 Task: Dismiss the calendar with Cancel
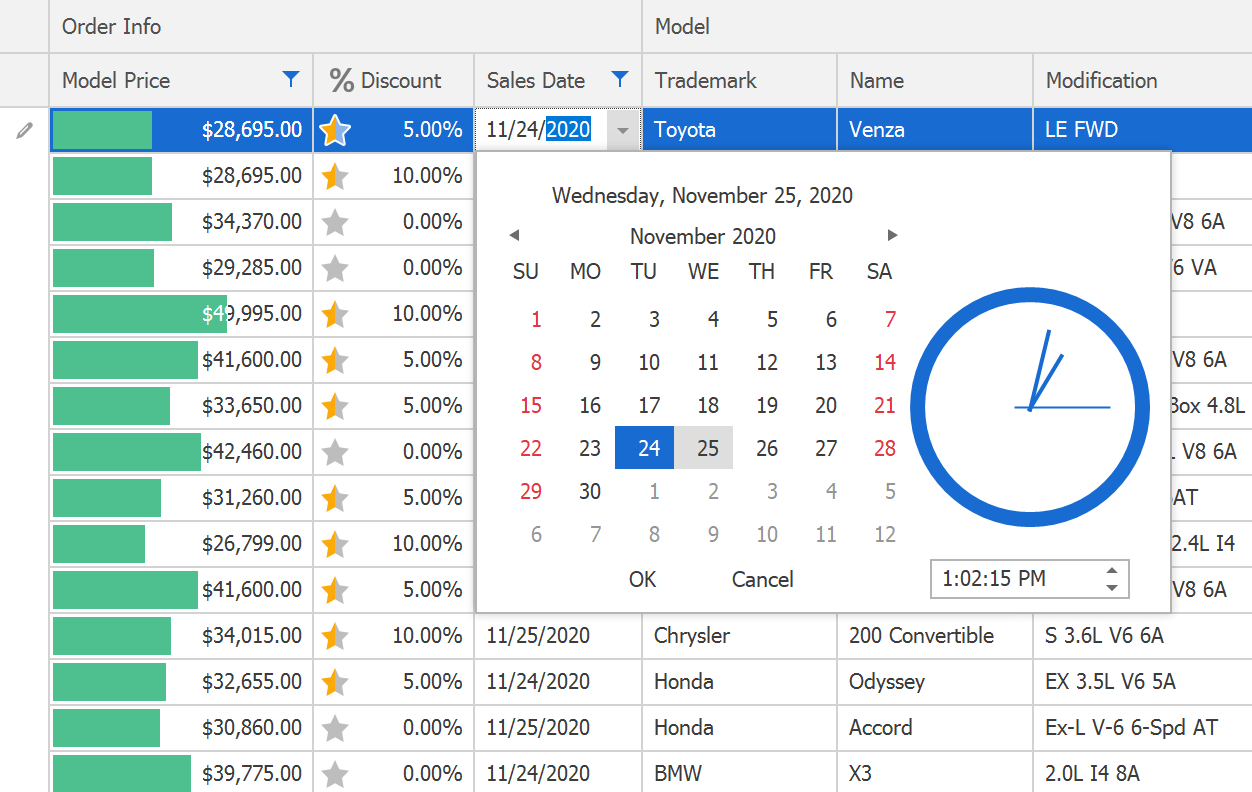tap(762, 579)
